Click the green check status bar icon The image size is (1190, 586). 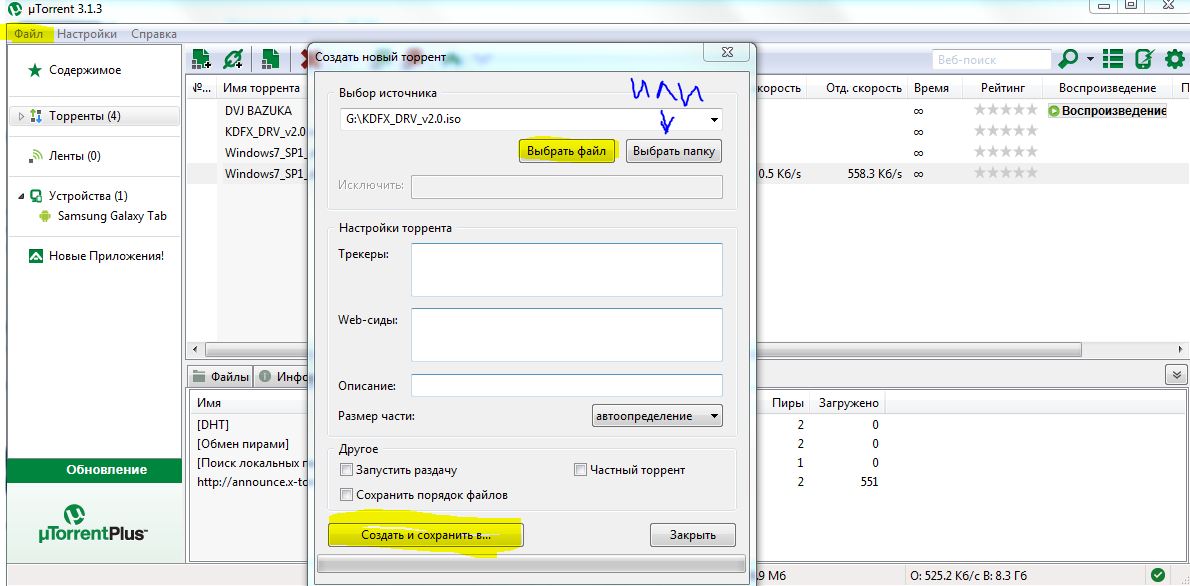pos(1157,575)
